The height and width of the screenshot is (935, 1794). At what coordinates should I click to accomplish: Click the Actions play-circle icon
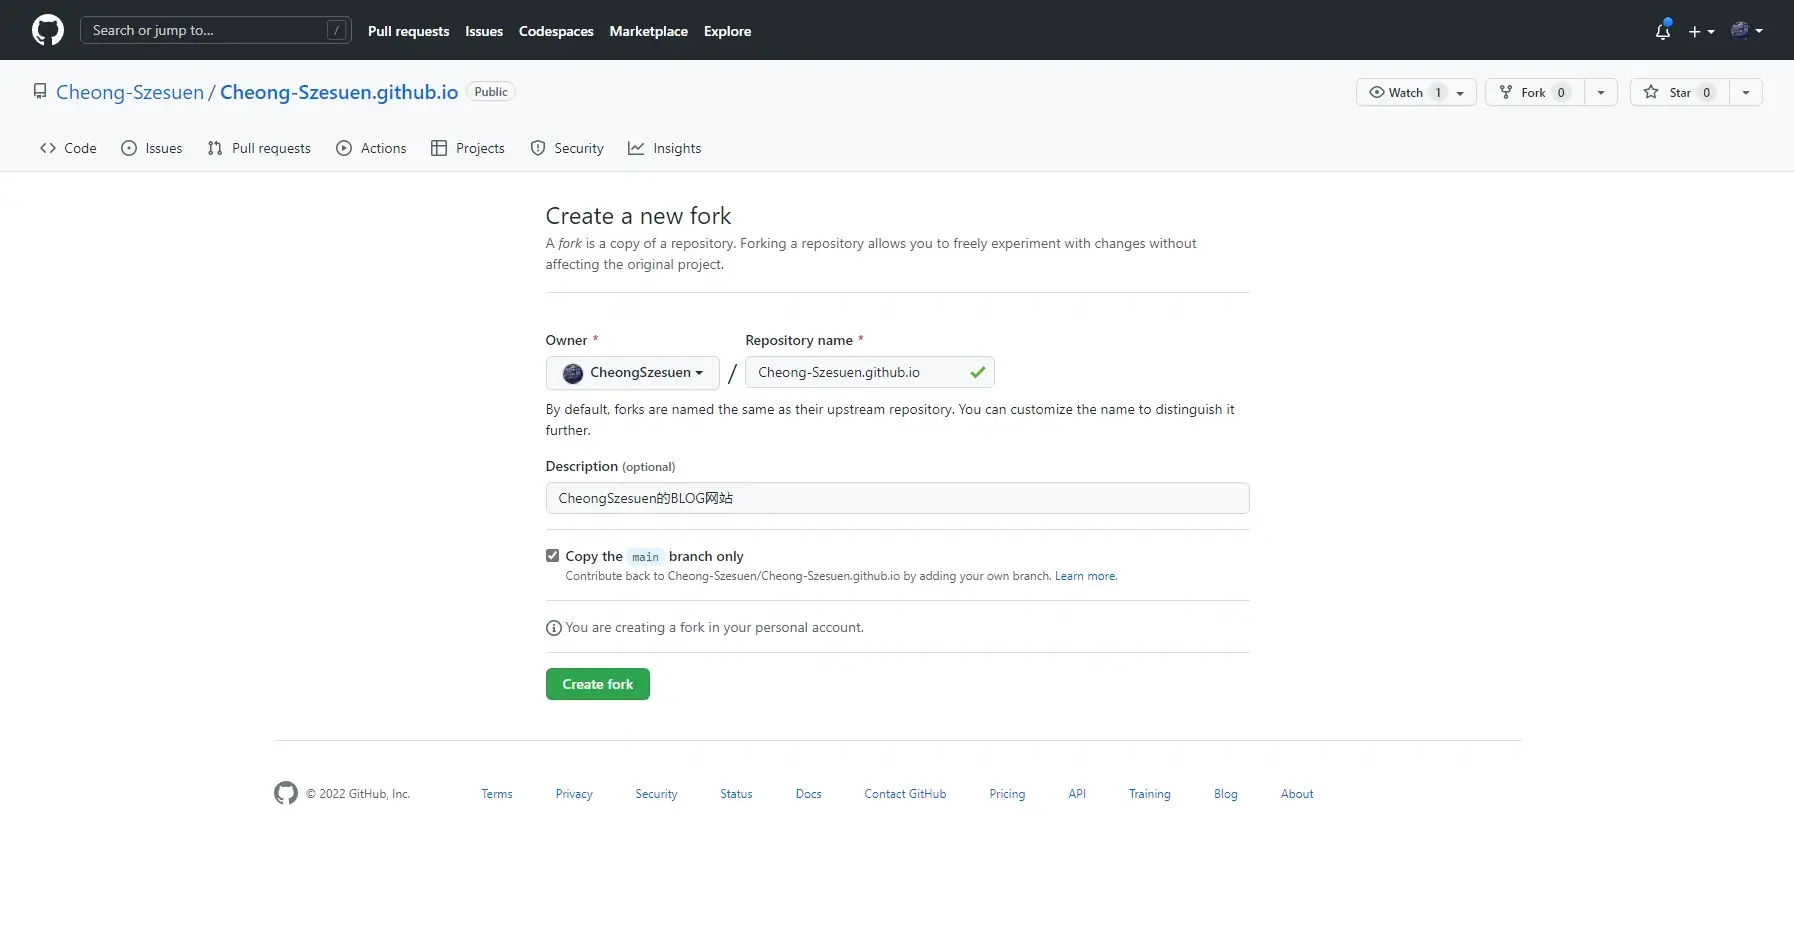344,148
